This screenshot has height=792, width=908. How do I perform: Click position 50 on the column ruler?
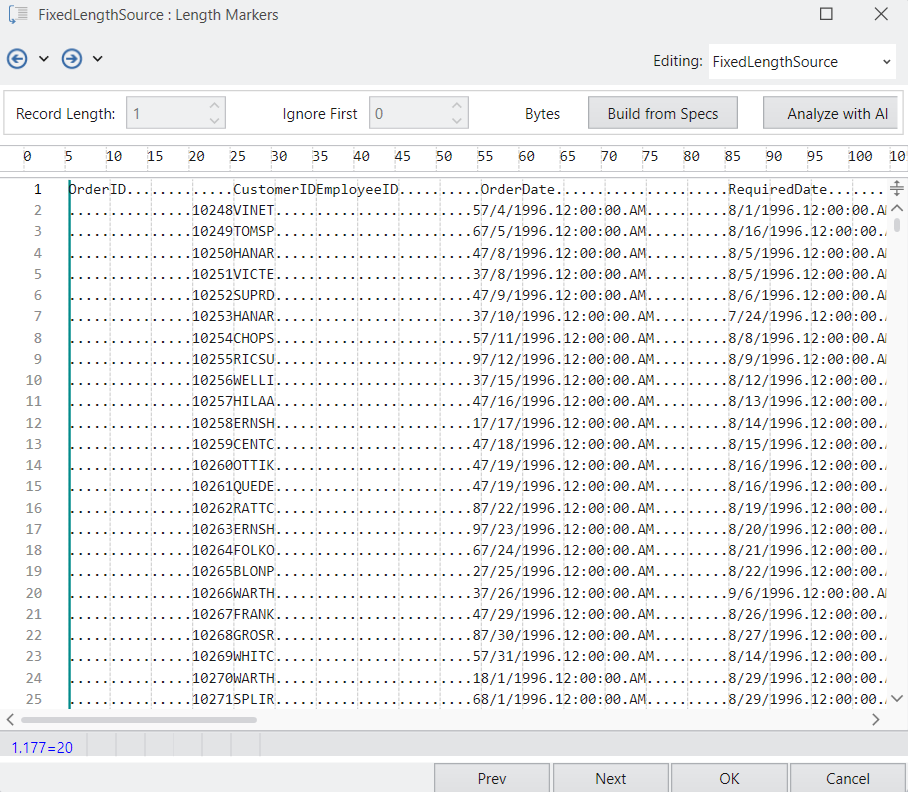coord(444,157)
